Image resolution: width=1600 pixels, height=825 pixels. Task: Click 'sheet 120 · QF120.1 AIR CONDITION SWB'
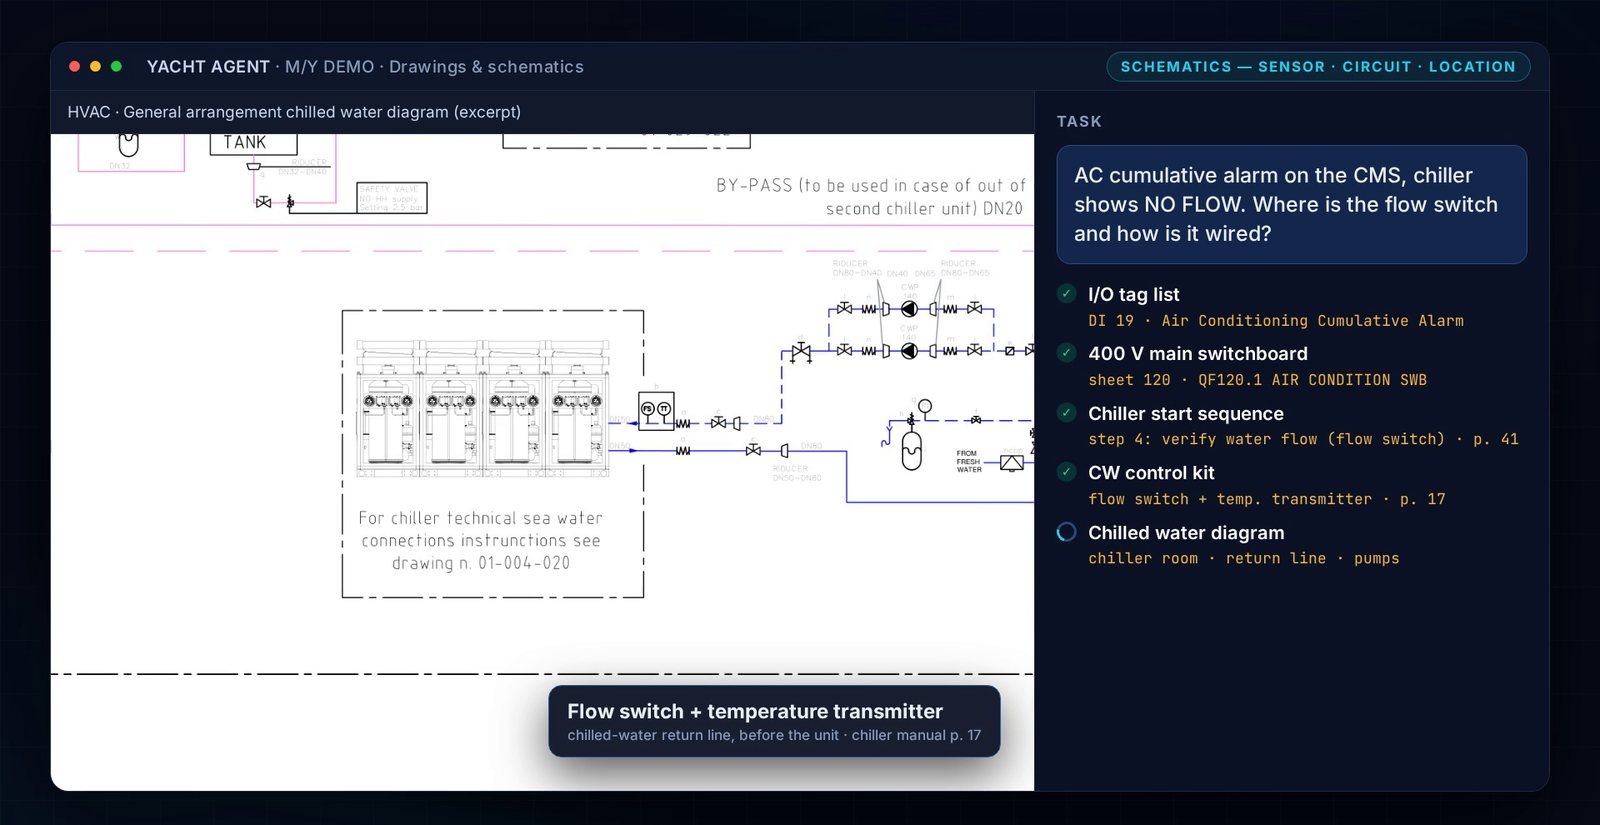(x=1257, y=380)
